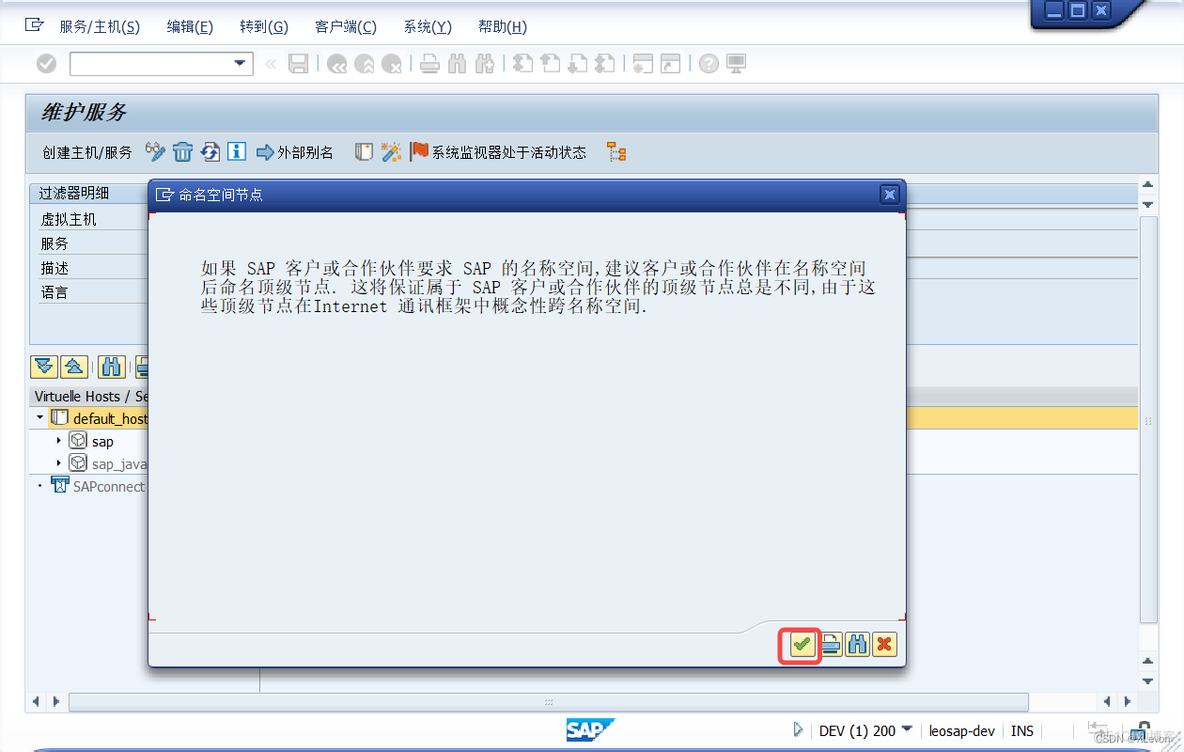Click the 描述 filter label
This screenshot has height=752, width=1184.
(x=54, y=268)
